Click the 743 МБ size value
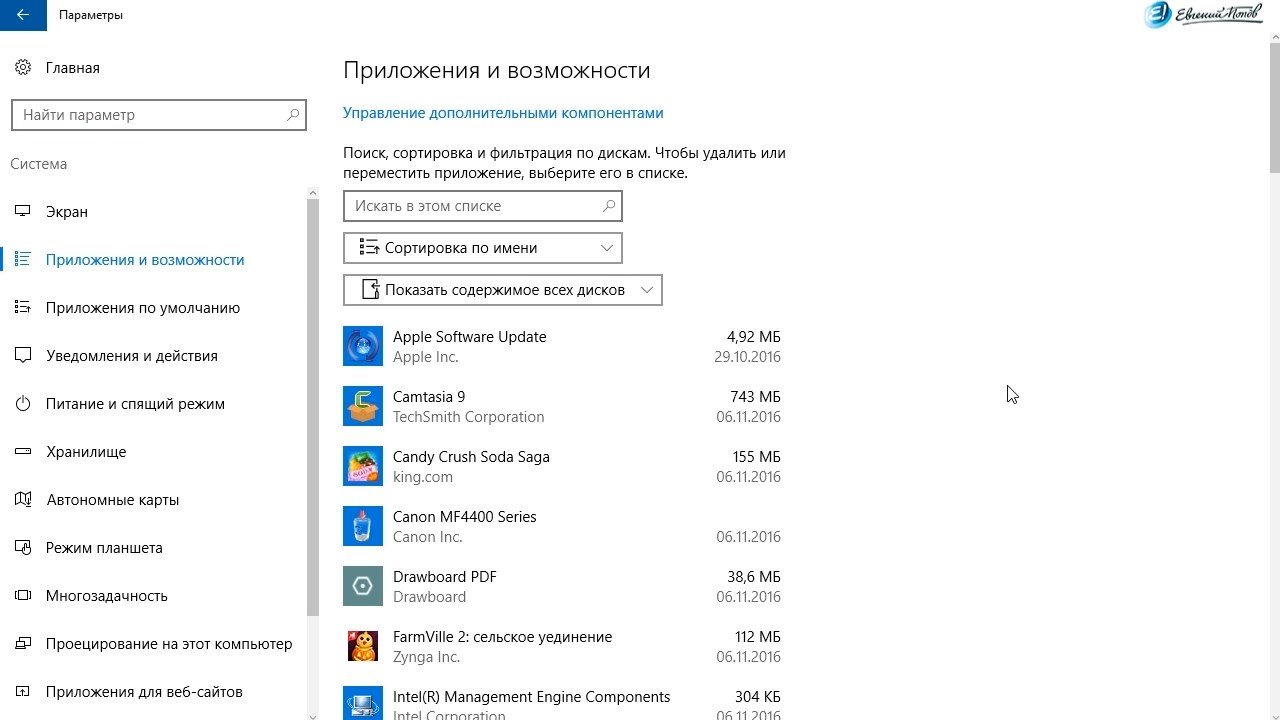The height and width of the screenshot is (720, 1280). (x=756, y=397)
